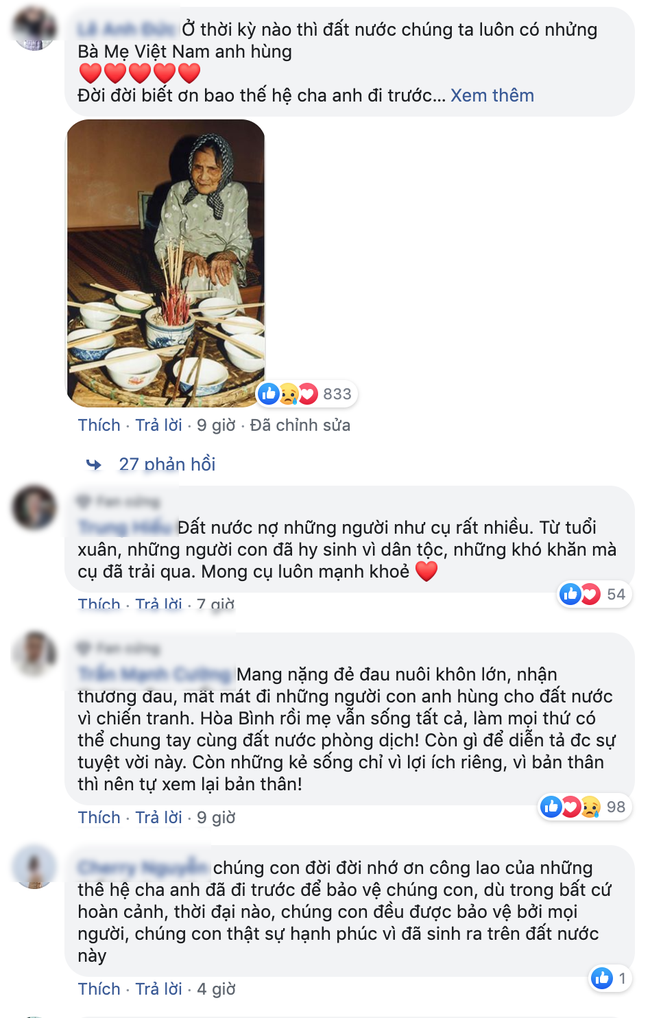Screen dimensions: 650x1018
Task: Click the reply arrow beside 27 phản hồi
Action: (x=94, y=464)
